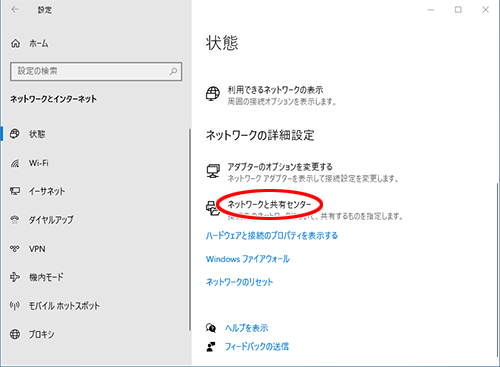Click the adapter options monitor icon
This screenshot has height=367, width=500.
pyautogui.click(x=213, y=171)
